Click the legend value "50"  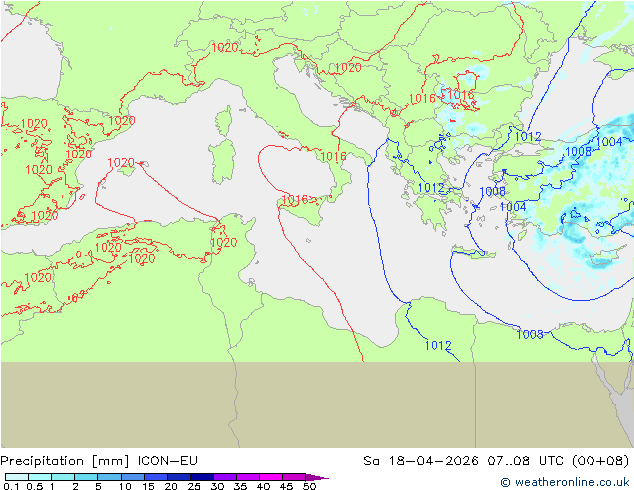click(309, 486)
